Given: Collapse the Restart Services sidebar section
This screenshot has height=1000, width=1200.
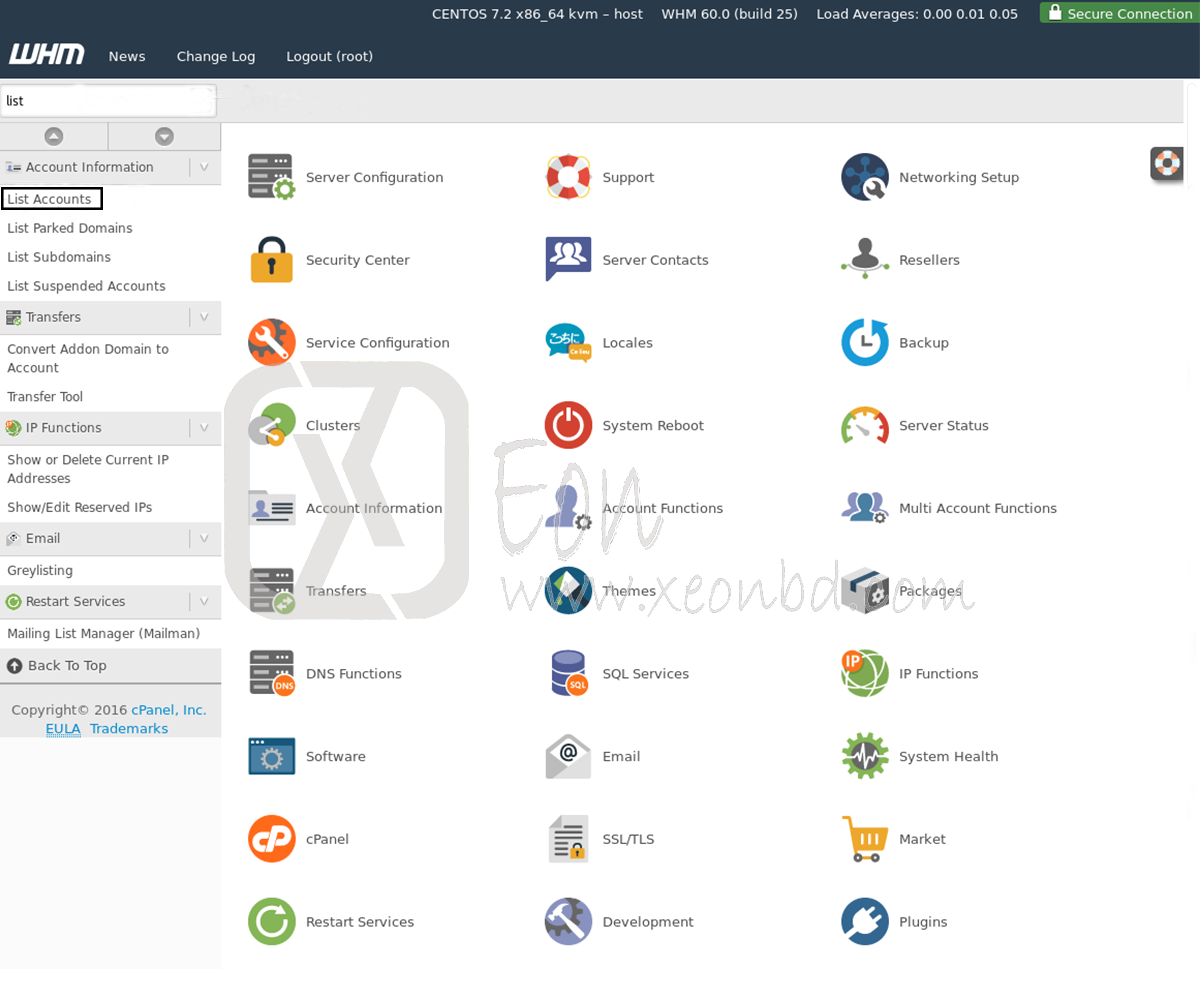Looking at the screenshot, I should click(204, 601).
